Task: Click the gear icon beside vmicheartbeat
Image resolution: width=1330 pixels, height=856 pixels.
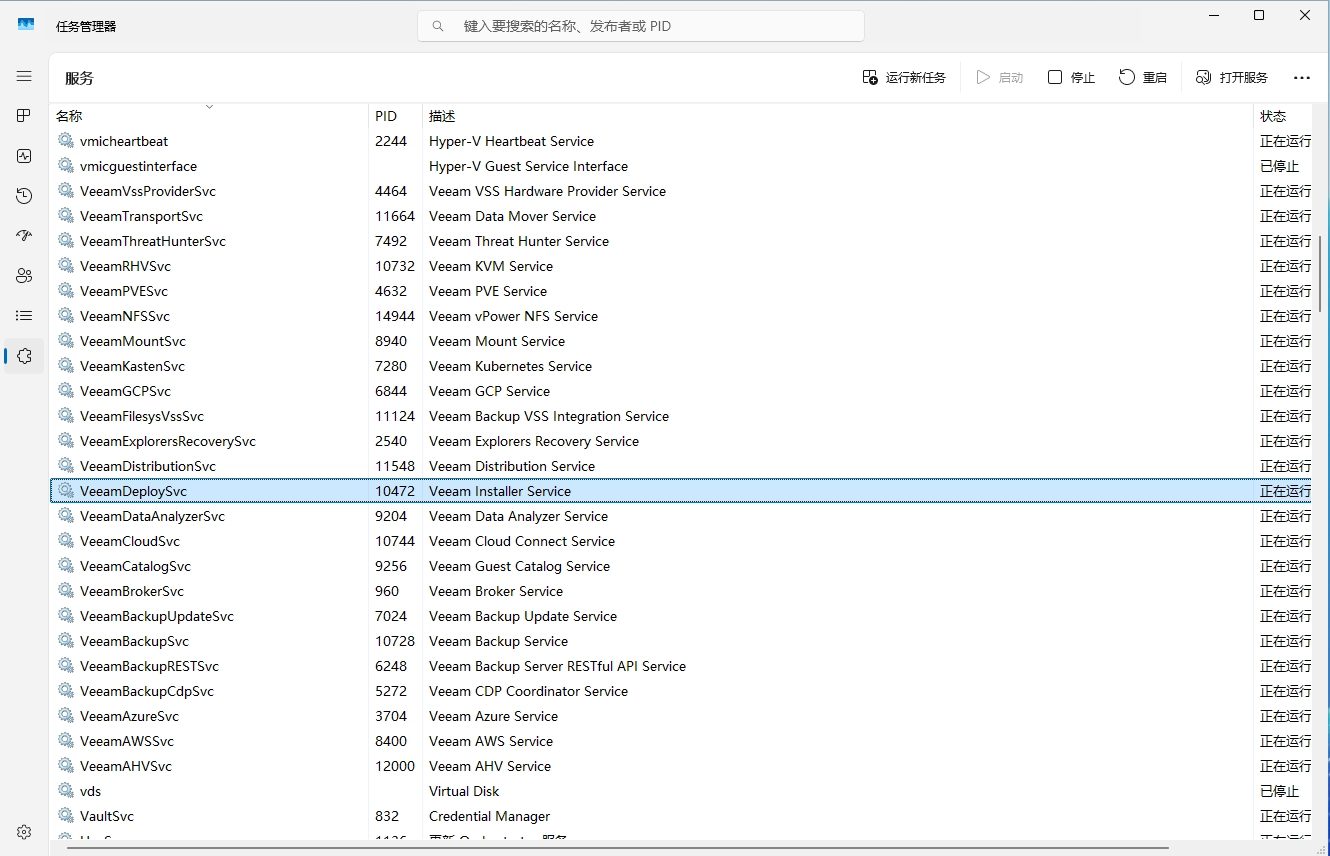Action: 66,141
